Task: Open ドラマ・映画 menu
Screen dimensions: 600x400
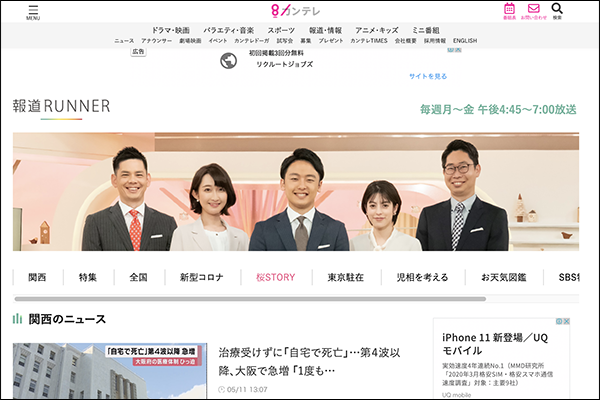Action: tap(171, 30)
